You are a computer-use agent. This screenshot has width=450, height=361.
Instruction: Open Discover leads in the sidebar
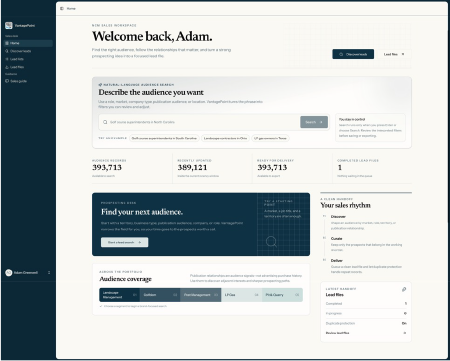click(28, 51)
